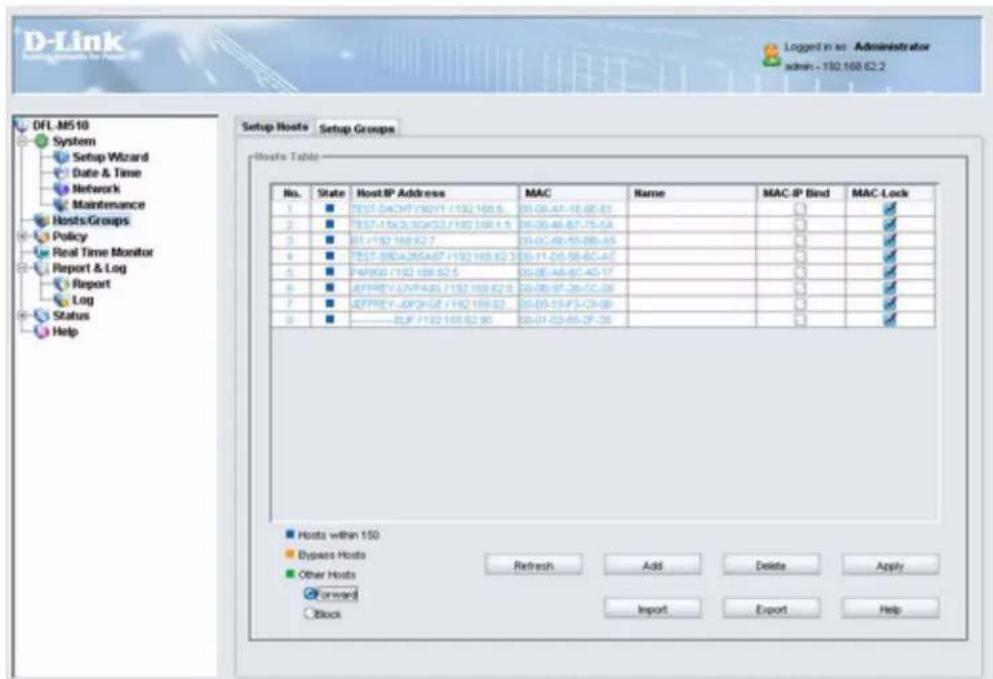Click the Export button
The height and width of the screenshot is (679, 993).
point(771,609)
